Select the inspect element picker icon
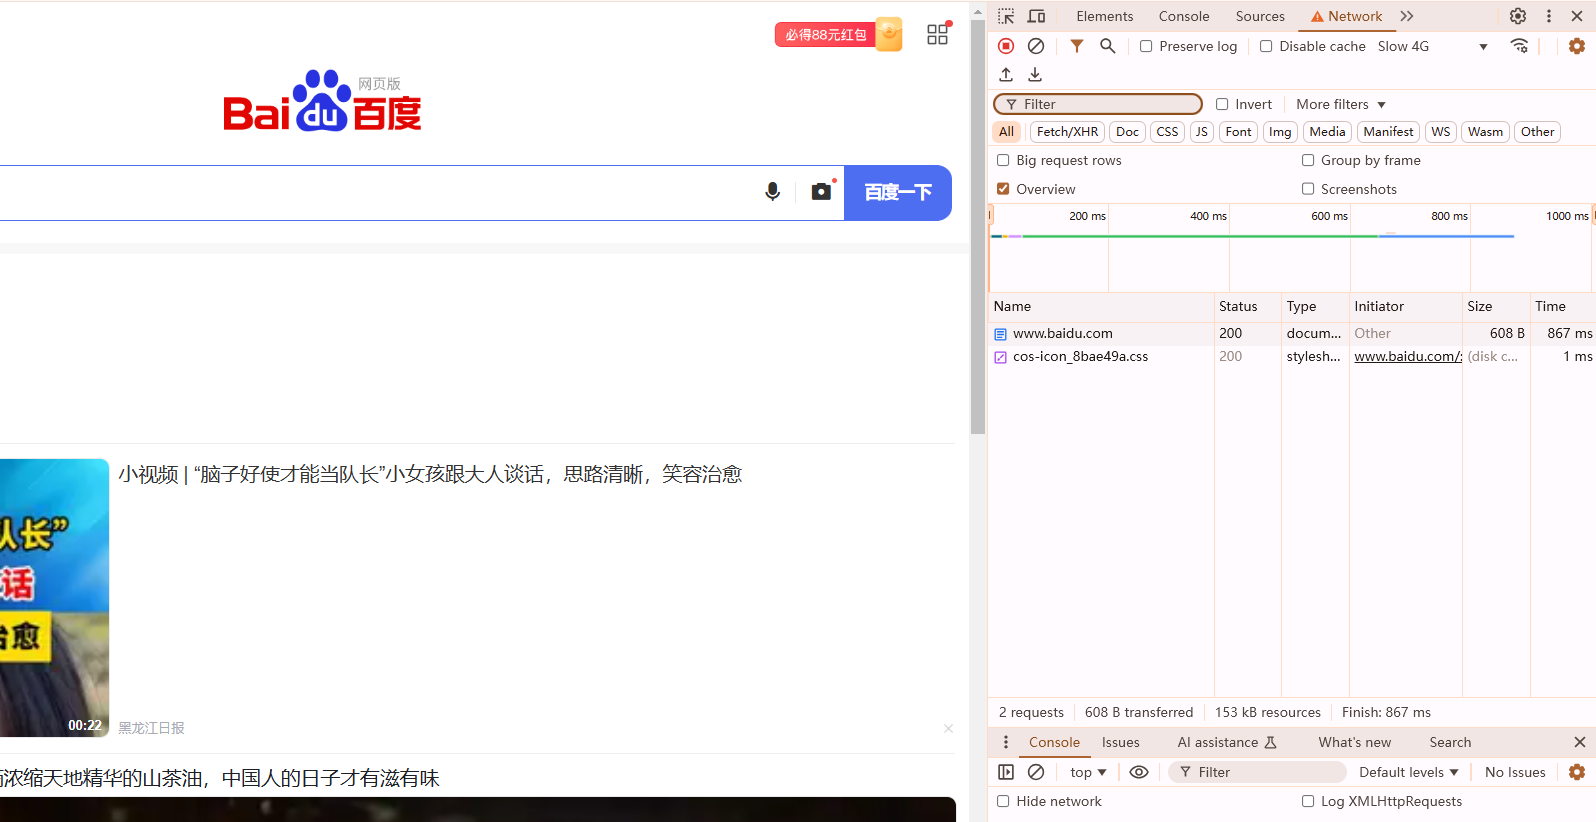Image resolution: width=1596 pixels, height=822 pixels. click(x=1006, y=16)
